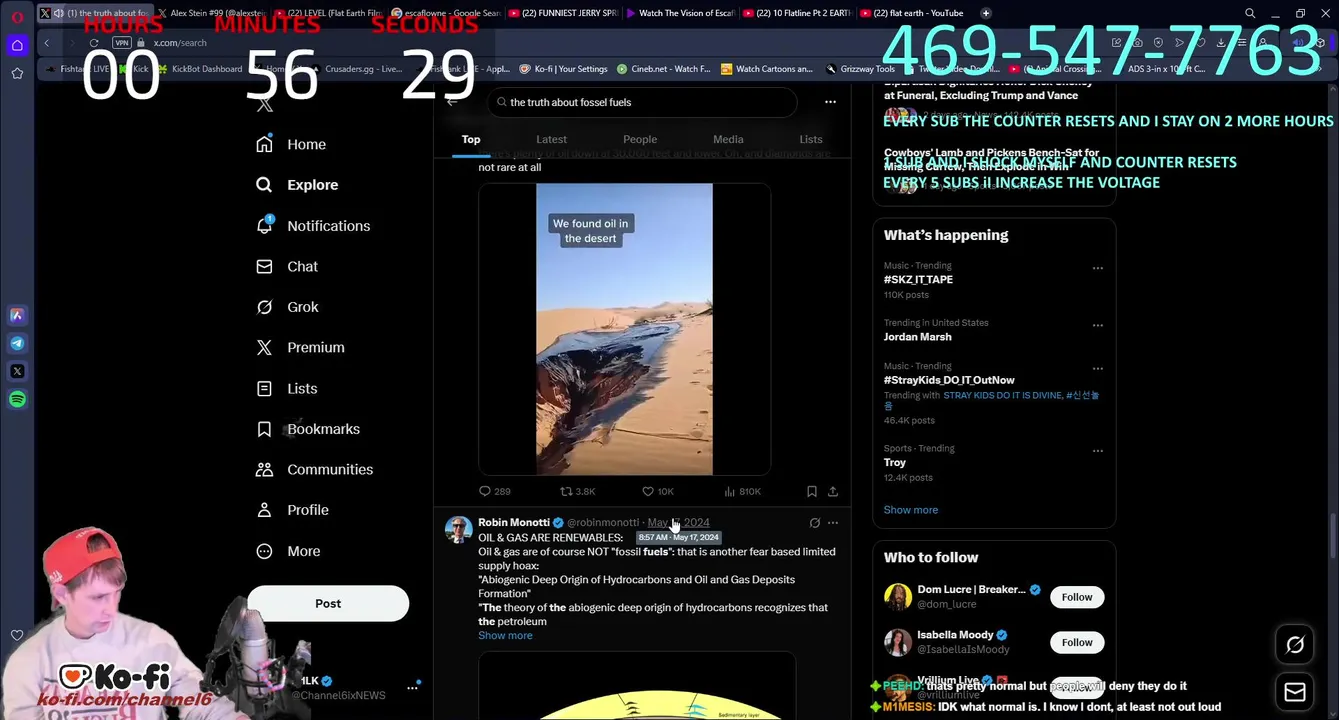Viewport: 1339px width, 720px height.
Task: Open search options three-dot menu
Action: [830, 102]
